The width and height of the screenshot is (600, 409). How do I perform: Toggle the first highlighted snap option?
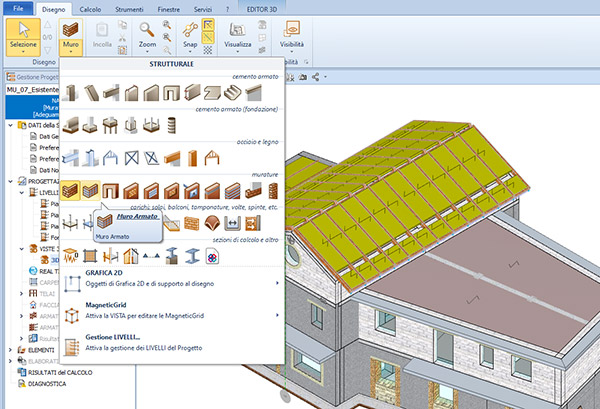point(208,25)
